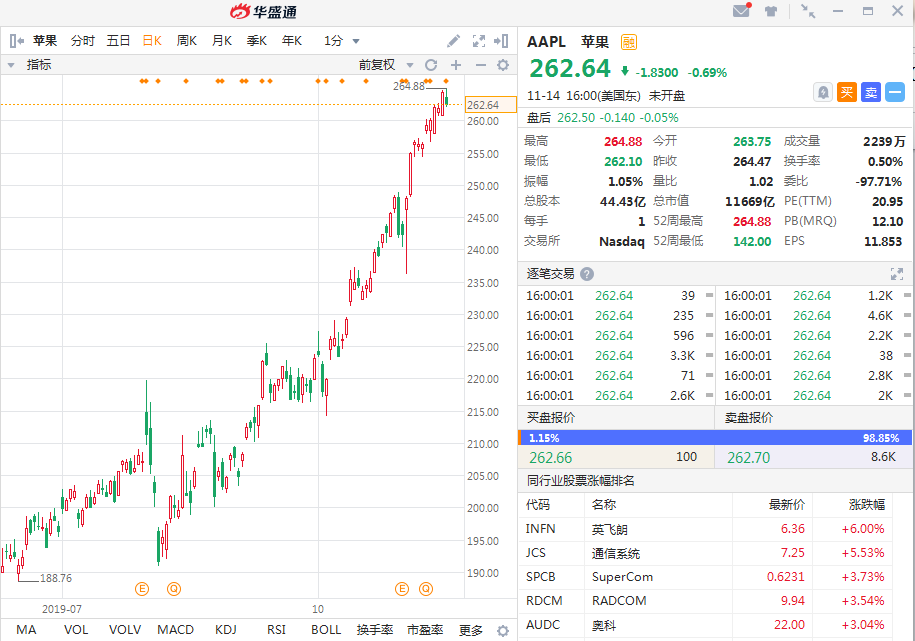The height and width of the screenshot is (641, 915).
Task: Click the 262.64 current price axis label
Action: pyautogui.click(x=491, y=105)
